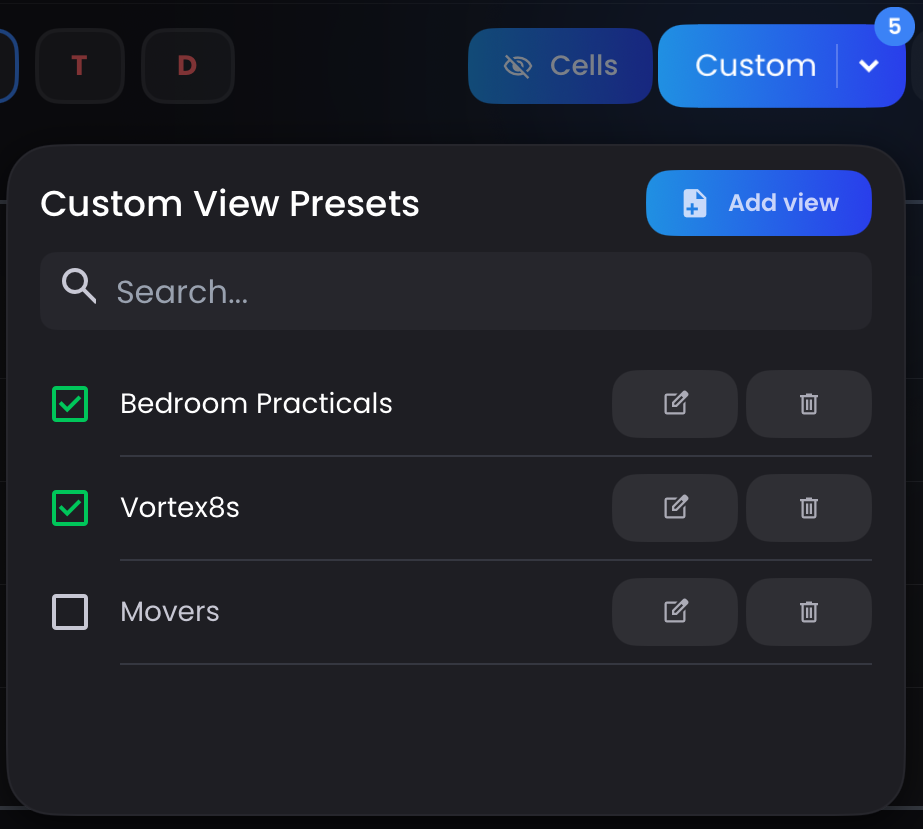Enable the Movers preset checkbox
Image resolution: width=923 pixels, height=829 pixels.
point(69,612)
